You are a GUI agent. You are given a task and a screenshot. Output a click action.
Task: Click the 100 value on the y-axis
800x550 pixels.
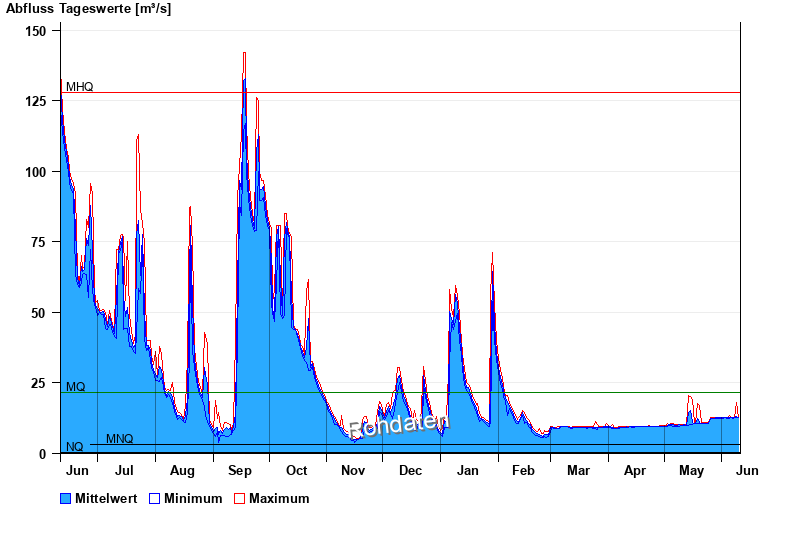pos(36,172)
